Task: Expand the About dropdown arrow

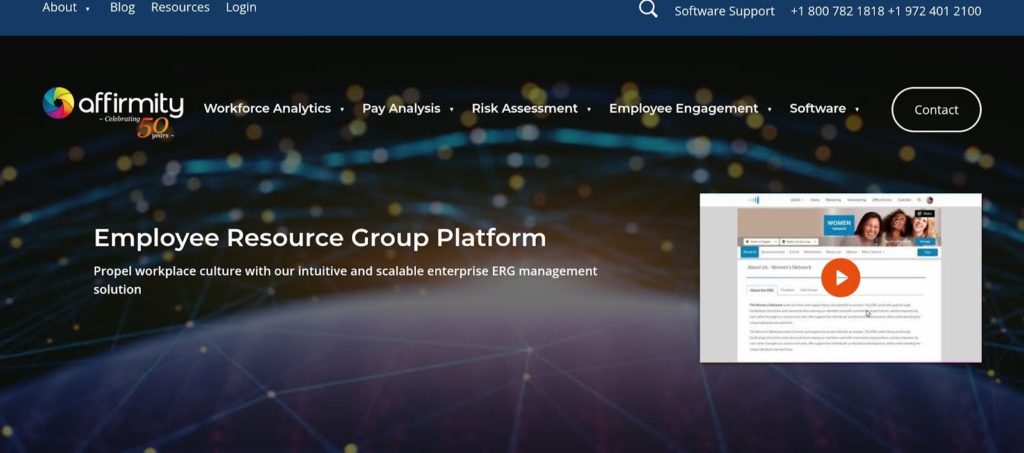Action: (88, 9)
